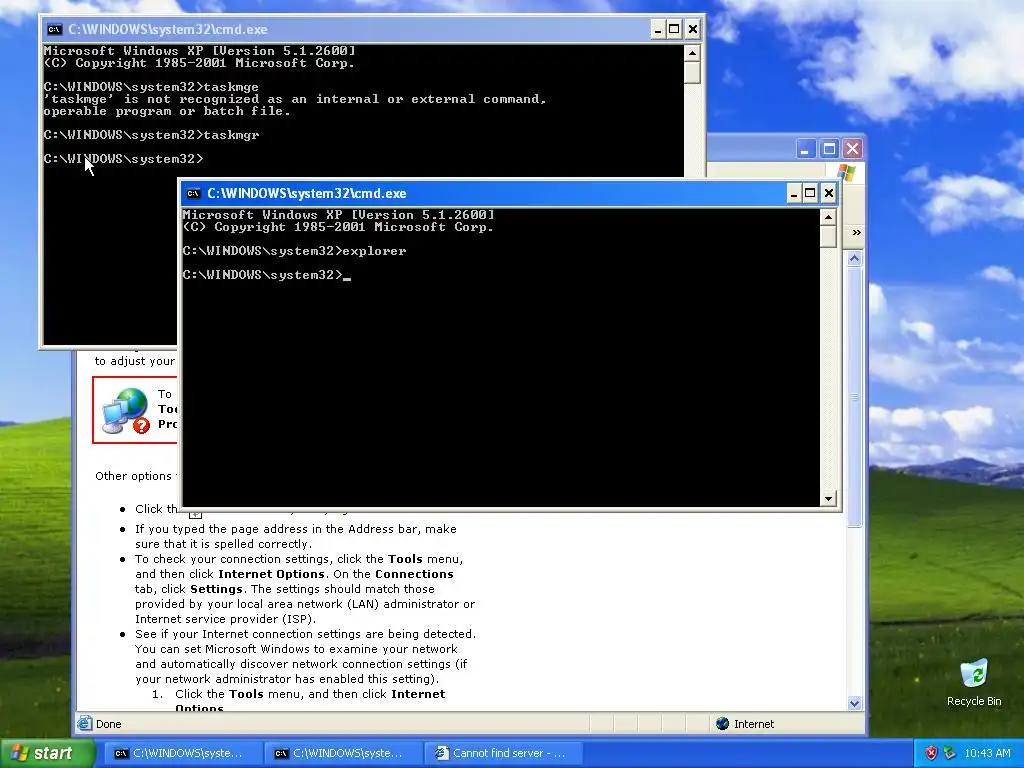This screenshot has height=768, width=1024.
Task: Click Internet Explorer page scroll up arrow
Action: click(x=854, y=259)
